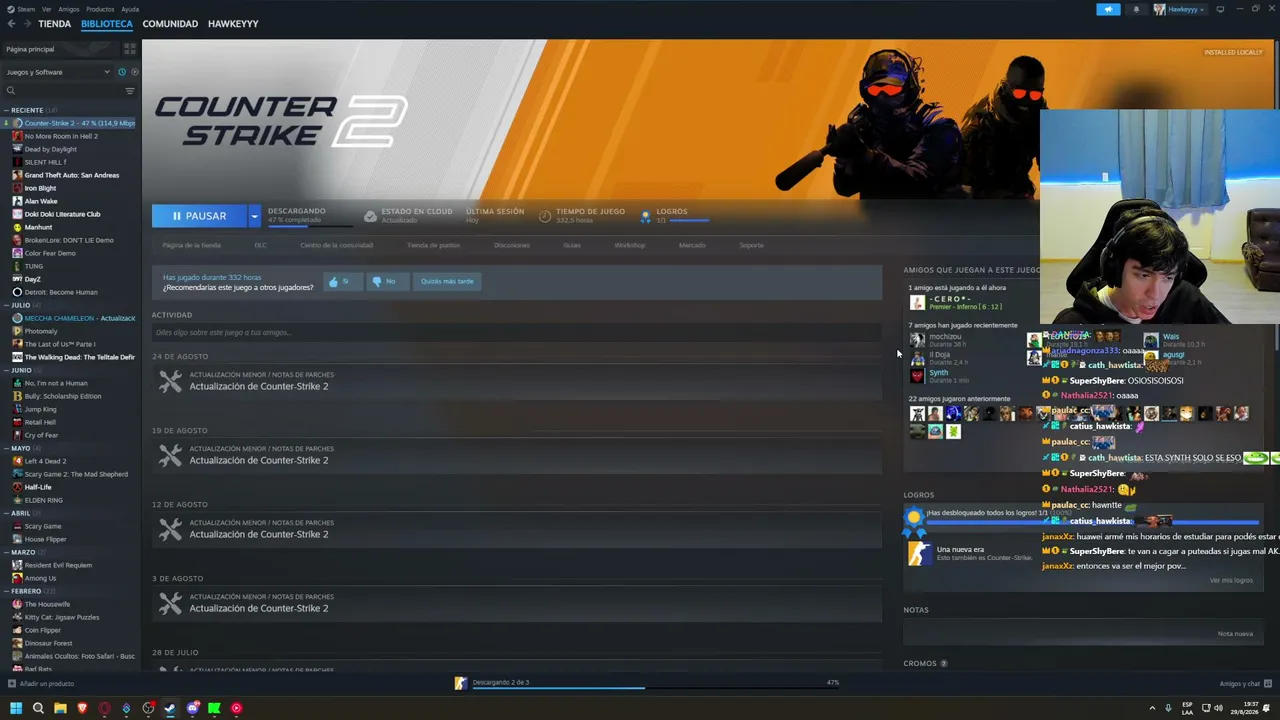Open Ver mis logros link
This screenshot has height=720, width=1280.
click(1231, 580)
